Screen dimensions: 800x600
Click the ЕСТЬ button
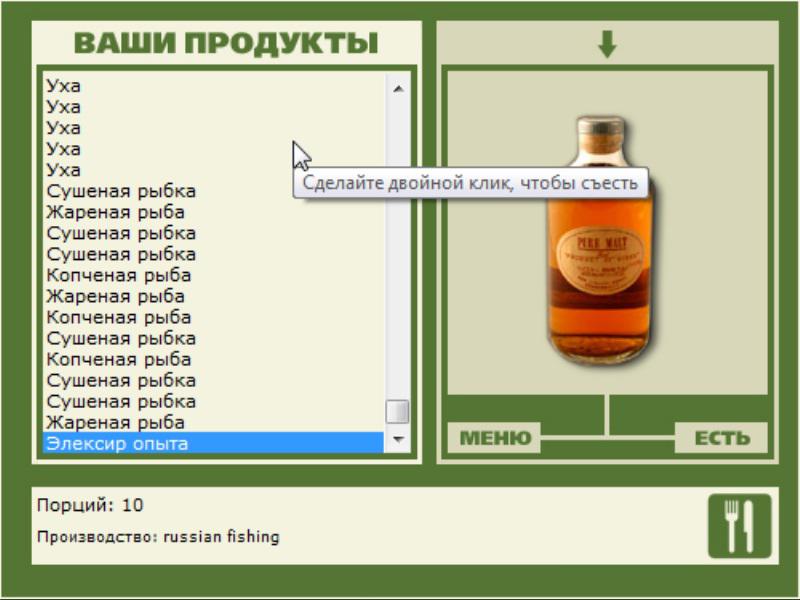point(721,438)
